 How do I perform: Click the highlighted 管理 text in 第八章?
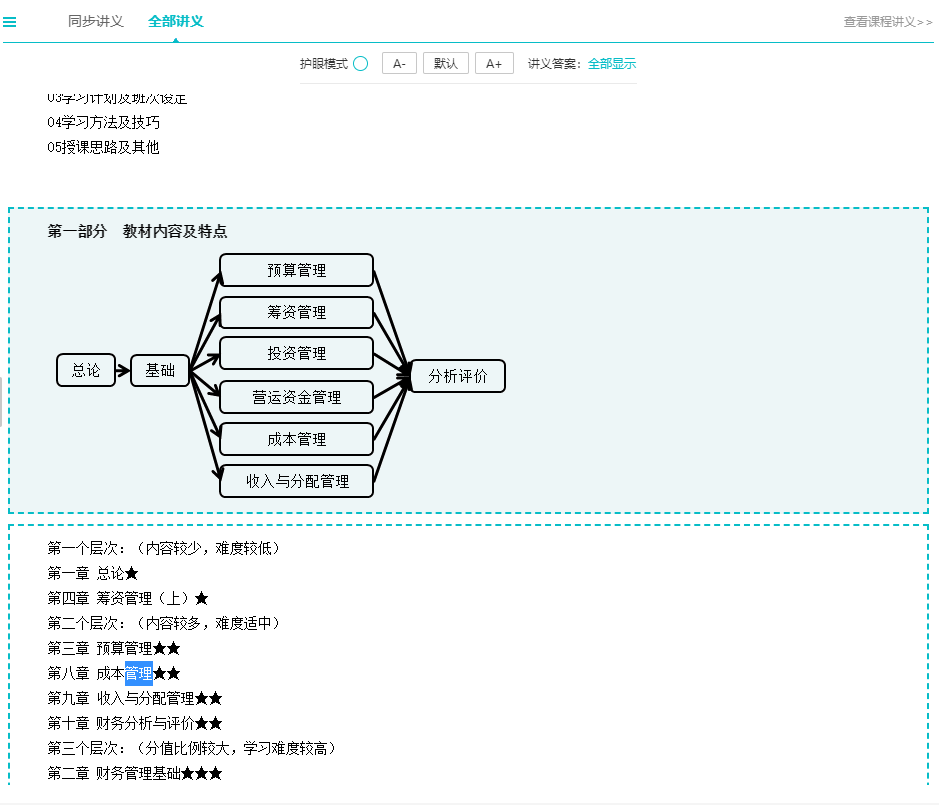(141, 673)
